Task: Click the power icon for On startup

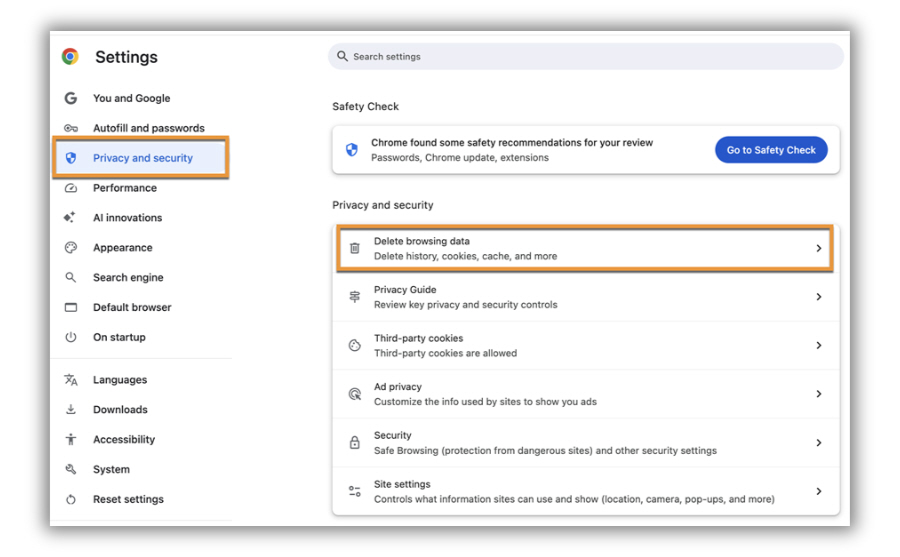Action: coord(71,337)
